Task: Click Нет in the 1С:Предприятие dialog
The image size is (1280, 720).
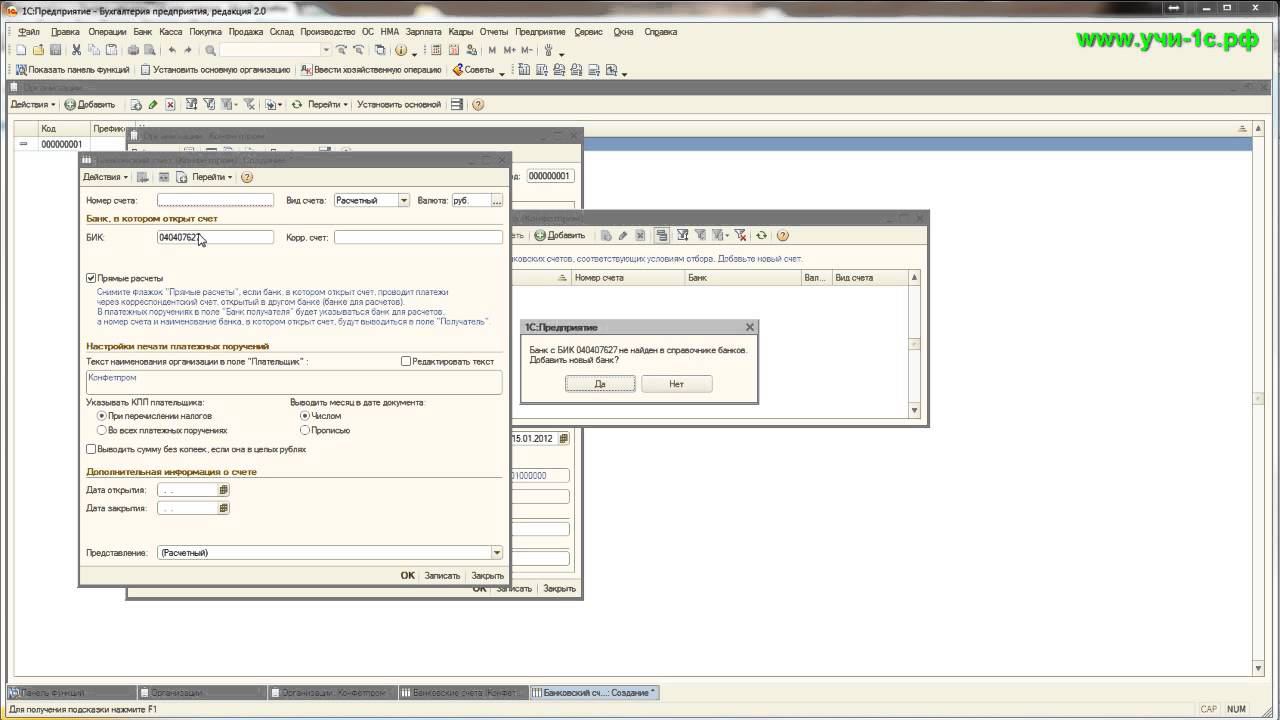Action: tap(677, 384)
